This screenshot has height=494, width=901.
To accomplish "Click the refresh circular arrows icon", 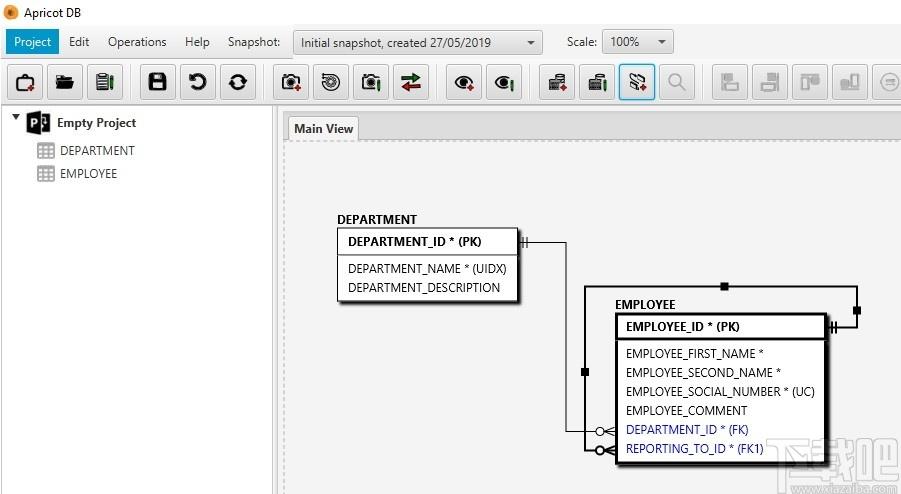I will point(238,82).
